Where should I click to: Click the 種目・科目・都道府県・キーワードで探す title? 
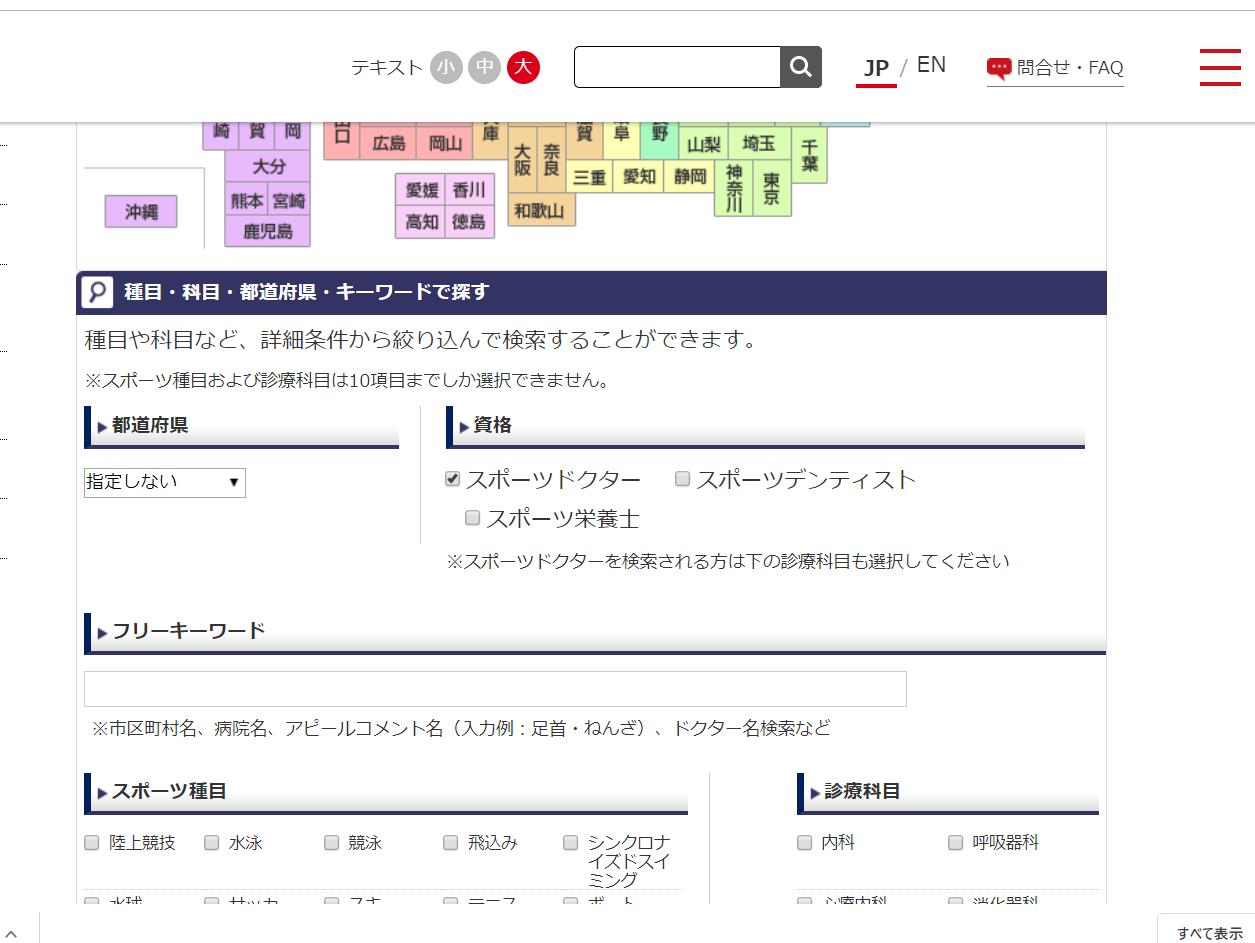(306, 292)
